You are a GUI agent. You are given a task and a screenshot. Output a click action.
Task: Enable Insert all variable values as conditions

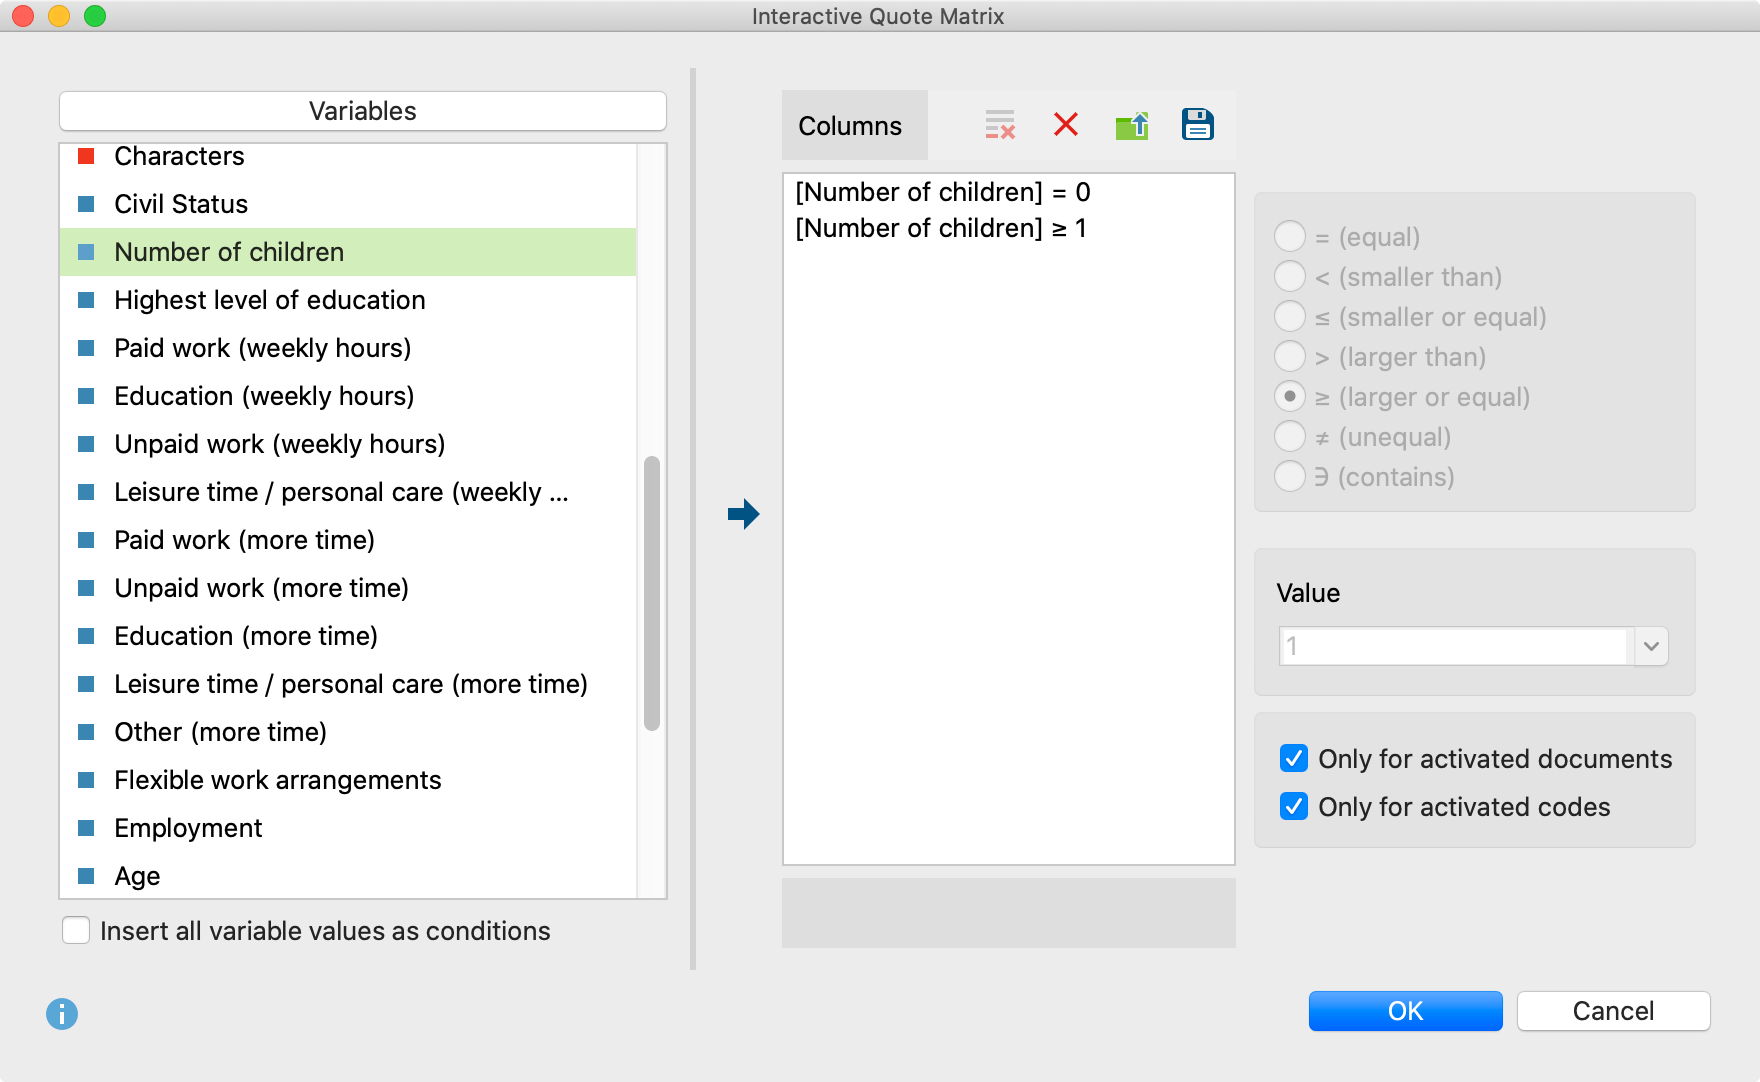point(76,931)
